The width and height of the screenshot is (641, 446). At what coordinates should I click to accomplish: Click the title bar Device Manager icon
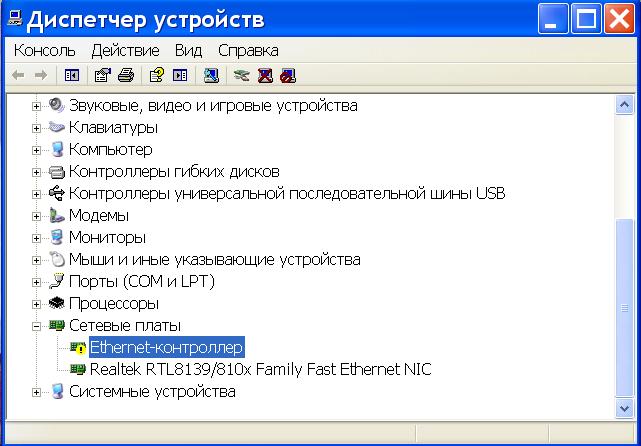pos(15,18)
